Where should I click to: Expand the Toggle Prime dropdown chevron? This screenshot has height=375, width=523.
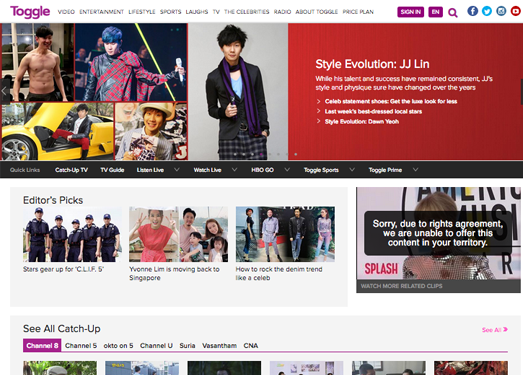click(415, 169)
